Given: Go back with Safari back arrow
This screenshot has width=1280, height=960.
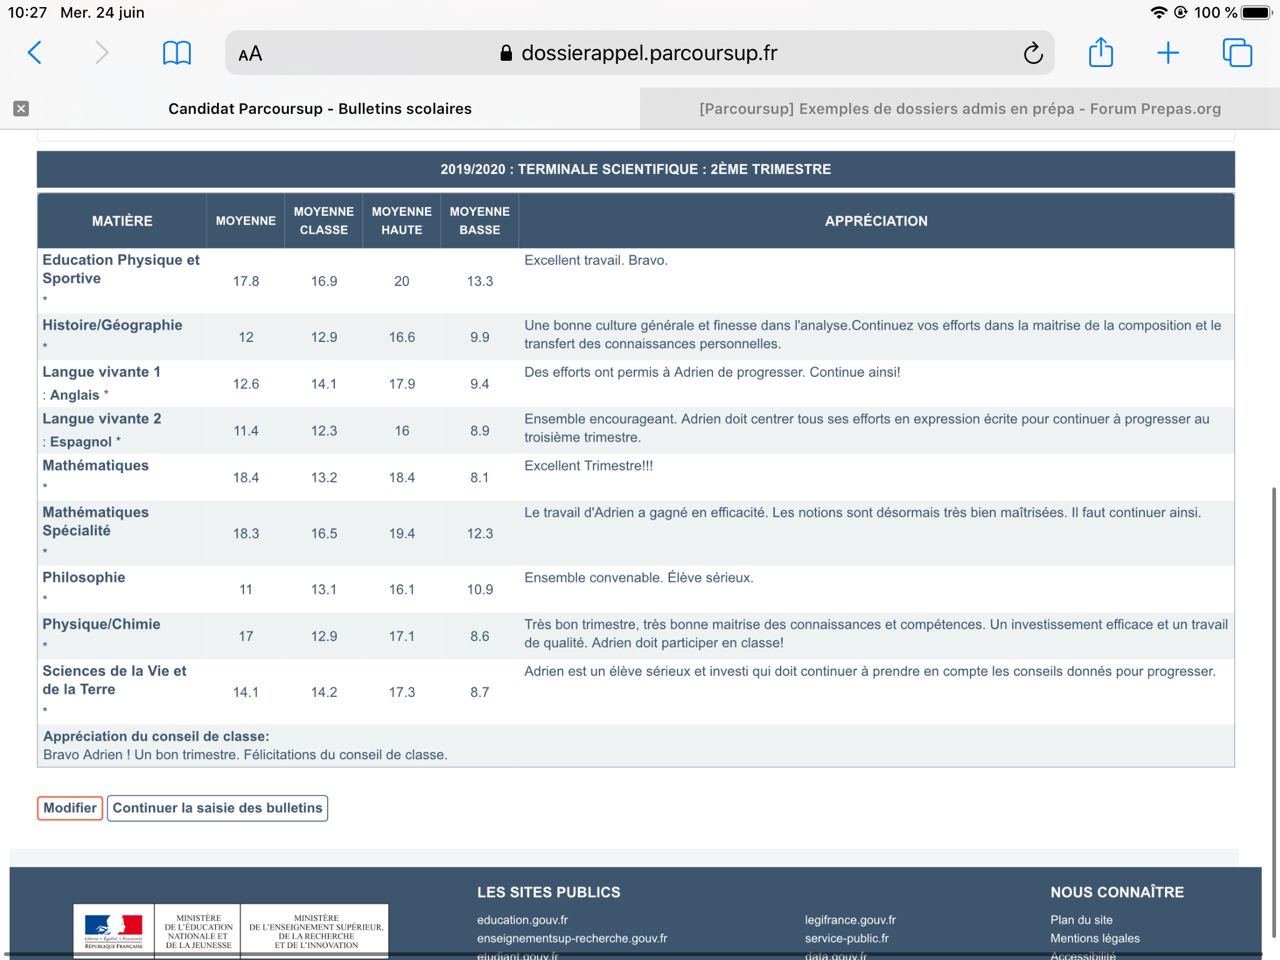Looking at the screenshot, I should pyautogui.click(x=35, y=53).
